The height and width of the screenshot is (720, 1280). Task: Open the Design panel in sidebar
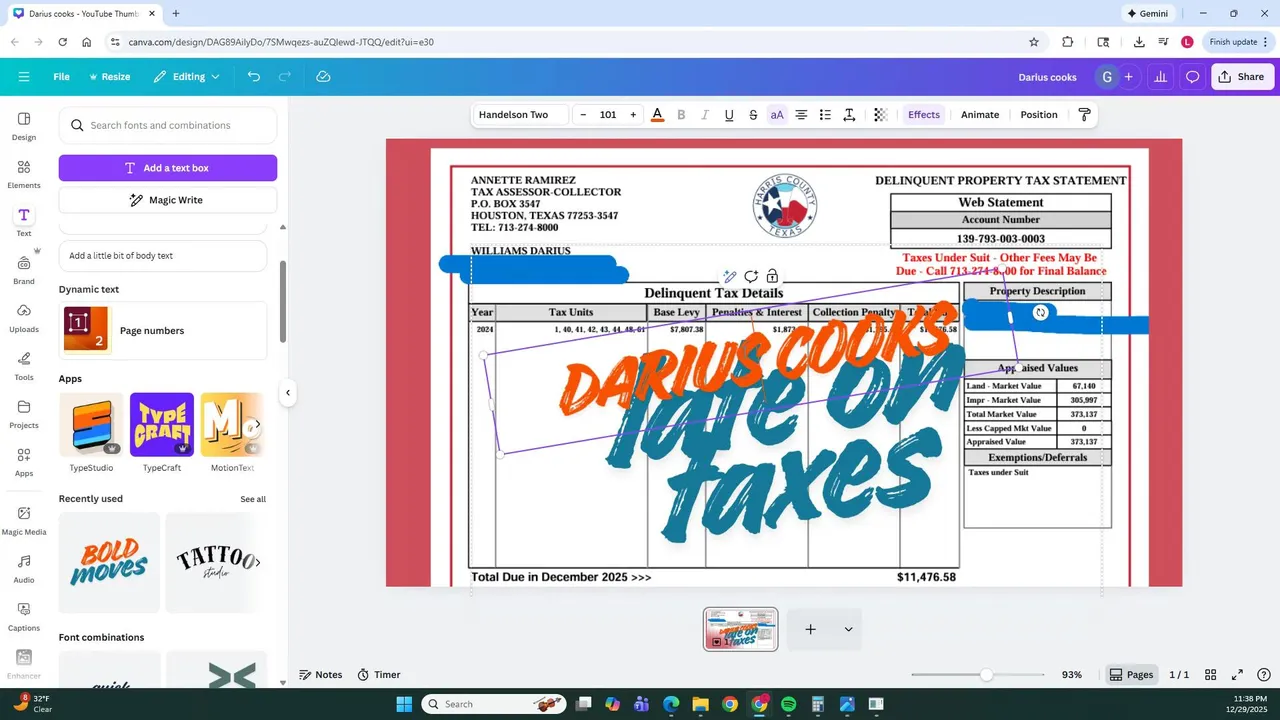point(24,126)
